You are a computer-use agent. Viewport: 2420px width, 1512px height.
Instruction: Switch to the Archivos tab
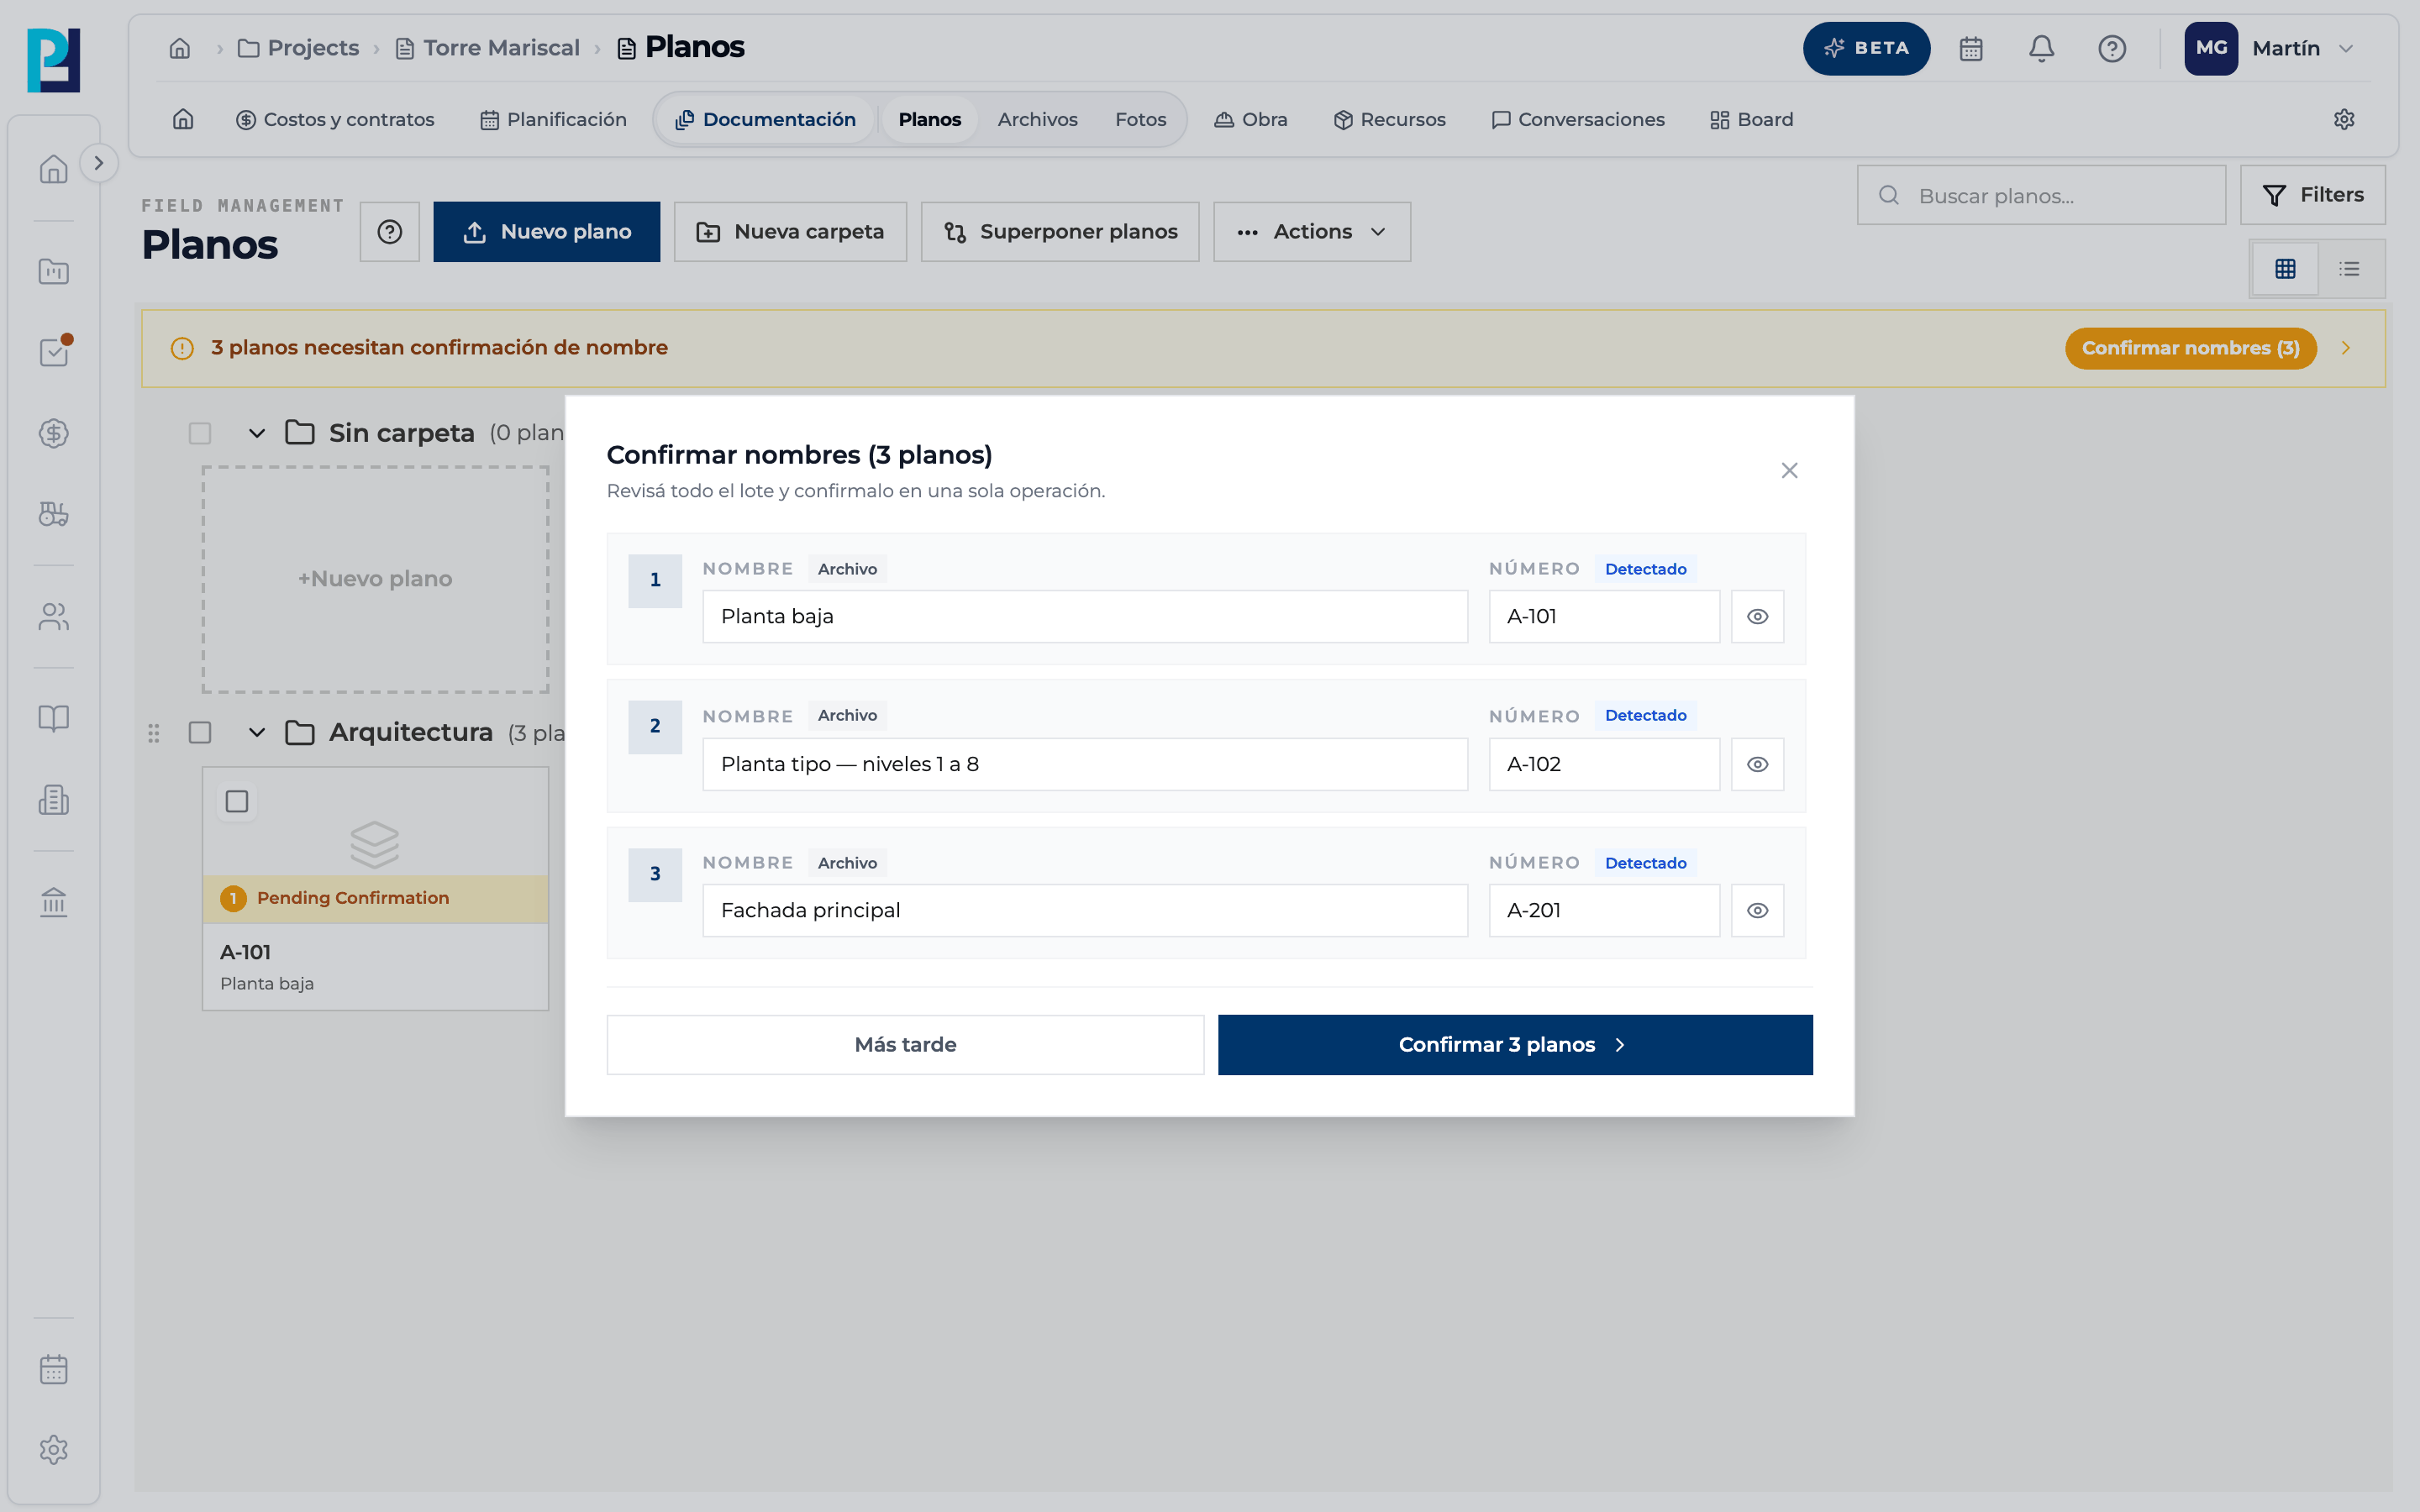[x=1037, y=119]
